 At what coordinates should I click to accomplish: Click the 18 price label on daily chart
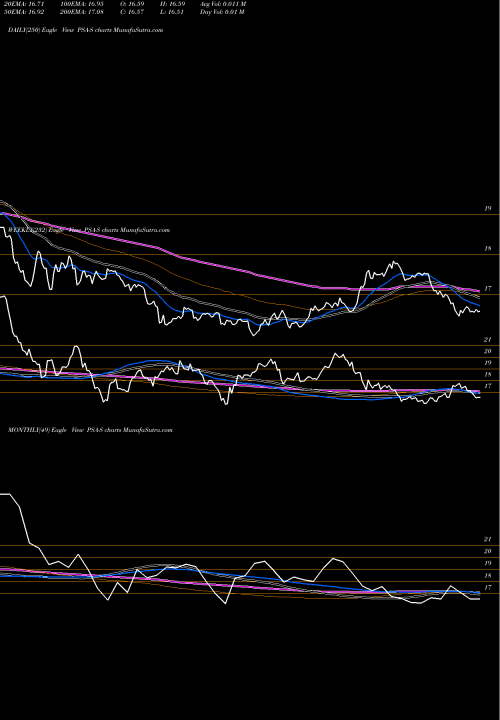pyautogui.click(x=488, y=248)
